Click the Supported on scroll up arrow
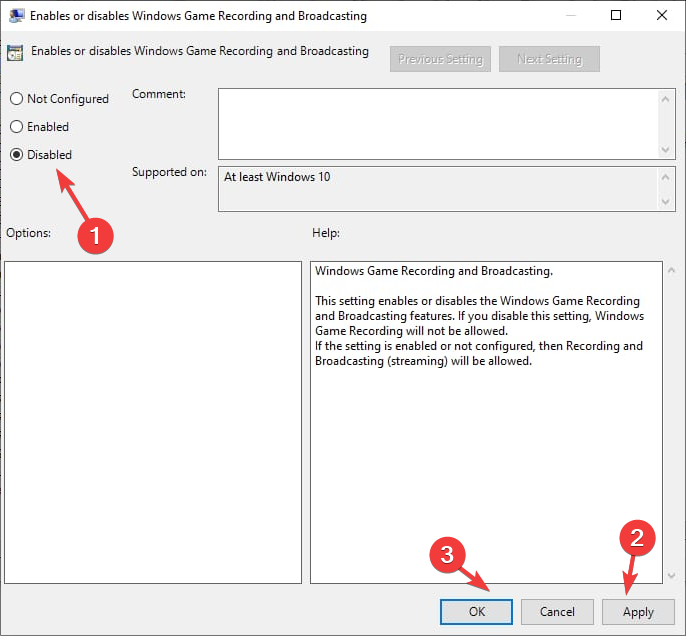This screenshot has height=636, width=686. pos(665,177)
